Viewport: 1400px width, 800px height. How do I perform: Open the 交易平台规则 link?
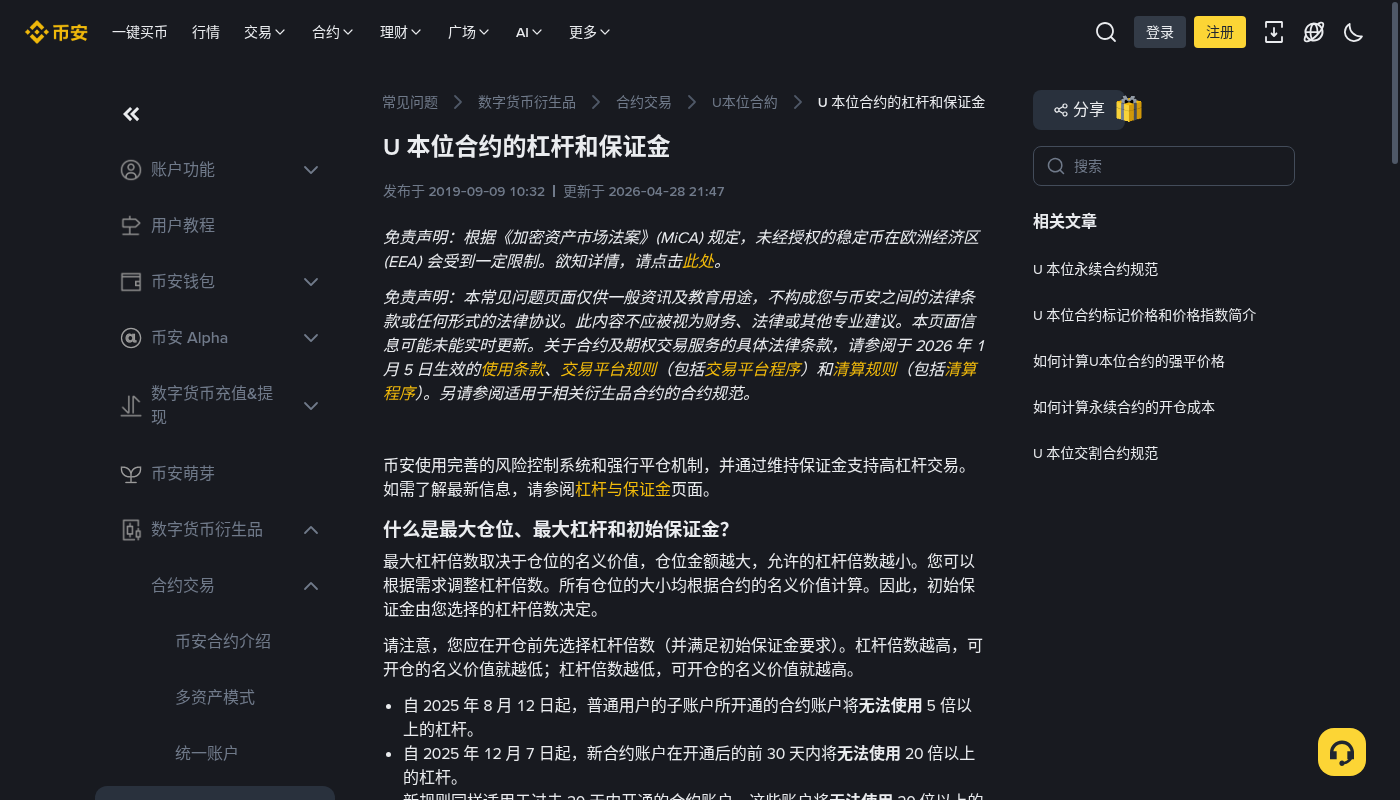tap(609, 369)
